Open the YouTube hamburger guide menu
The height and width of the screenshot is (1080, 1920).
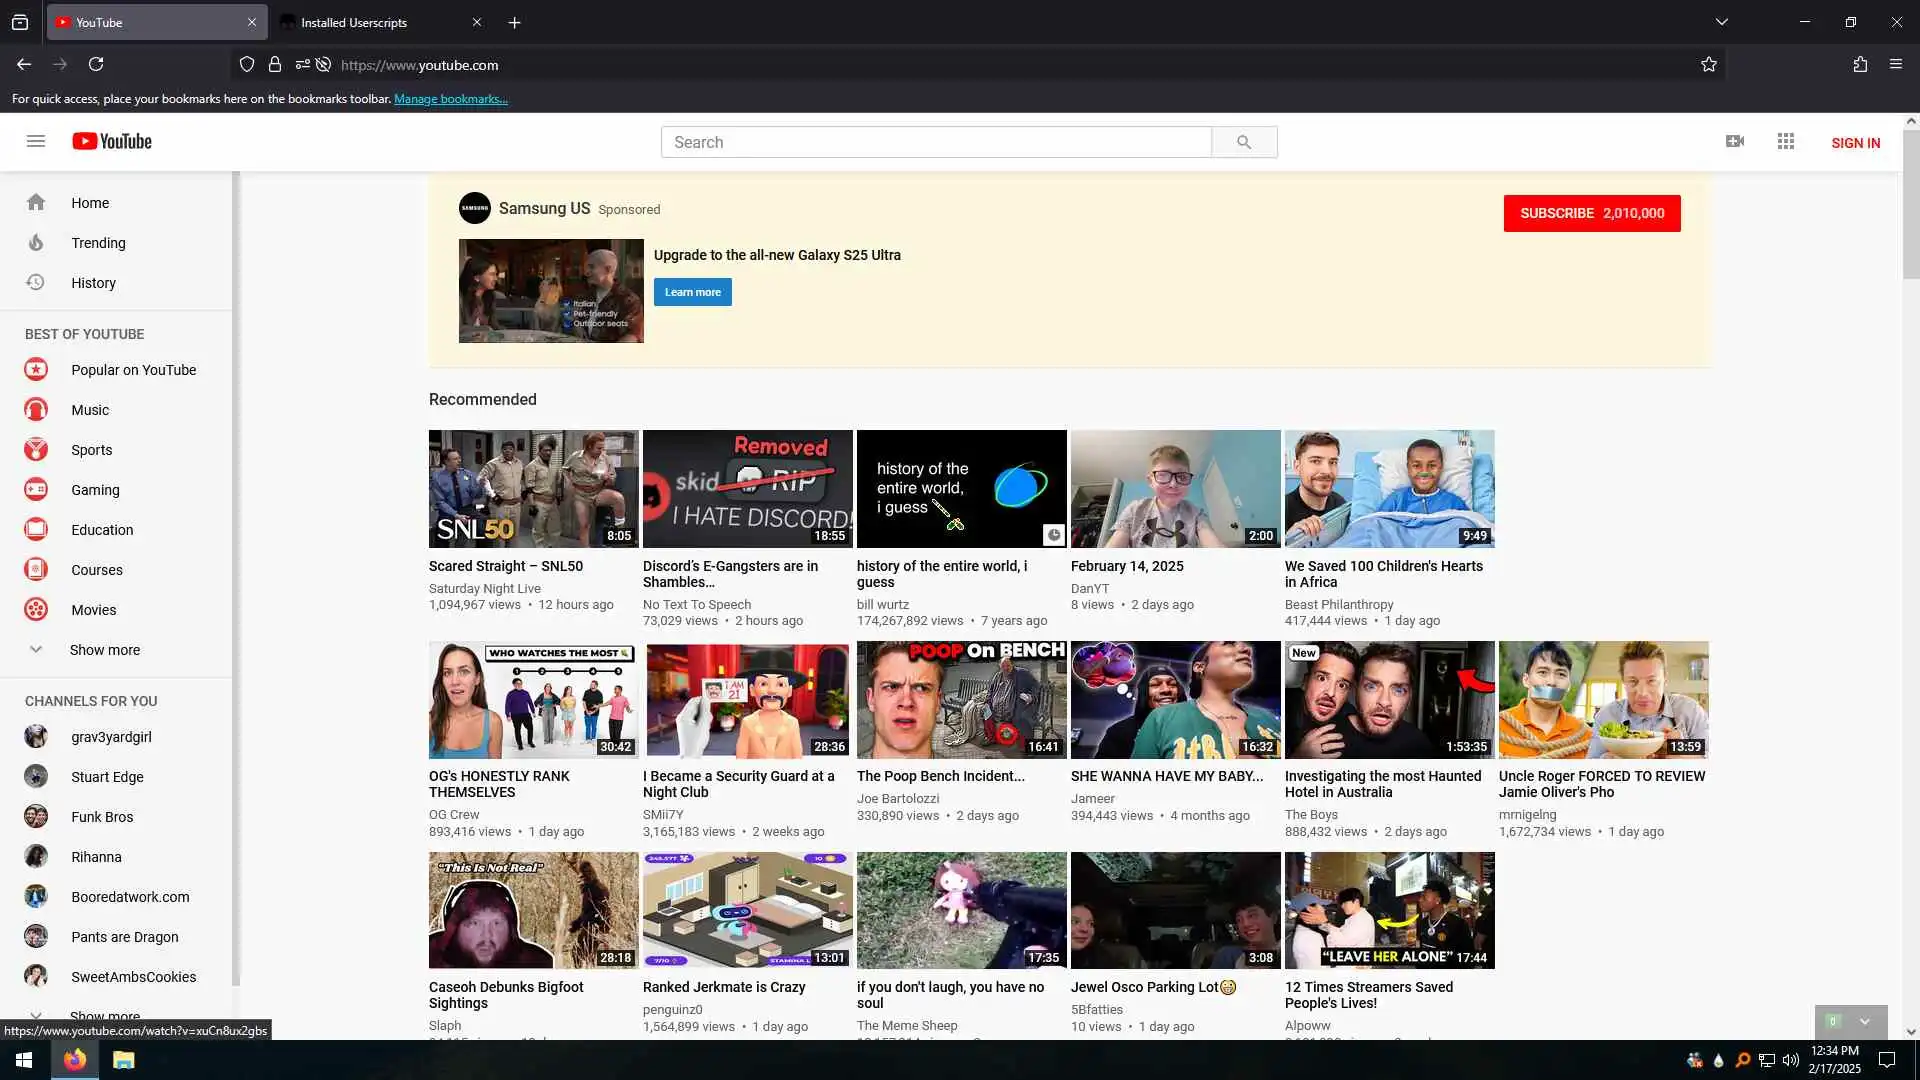36,141
